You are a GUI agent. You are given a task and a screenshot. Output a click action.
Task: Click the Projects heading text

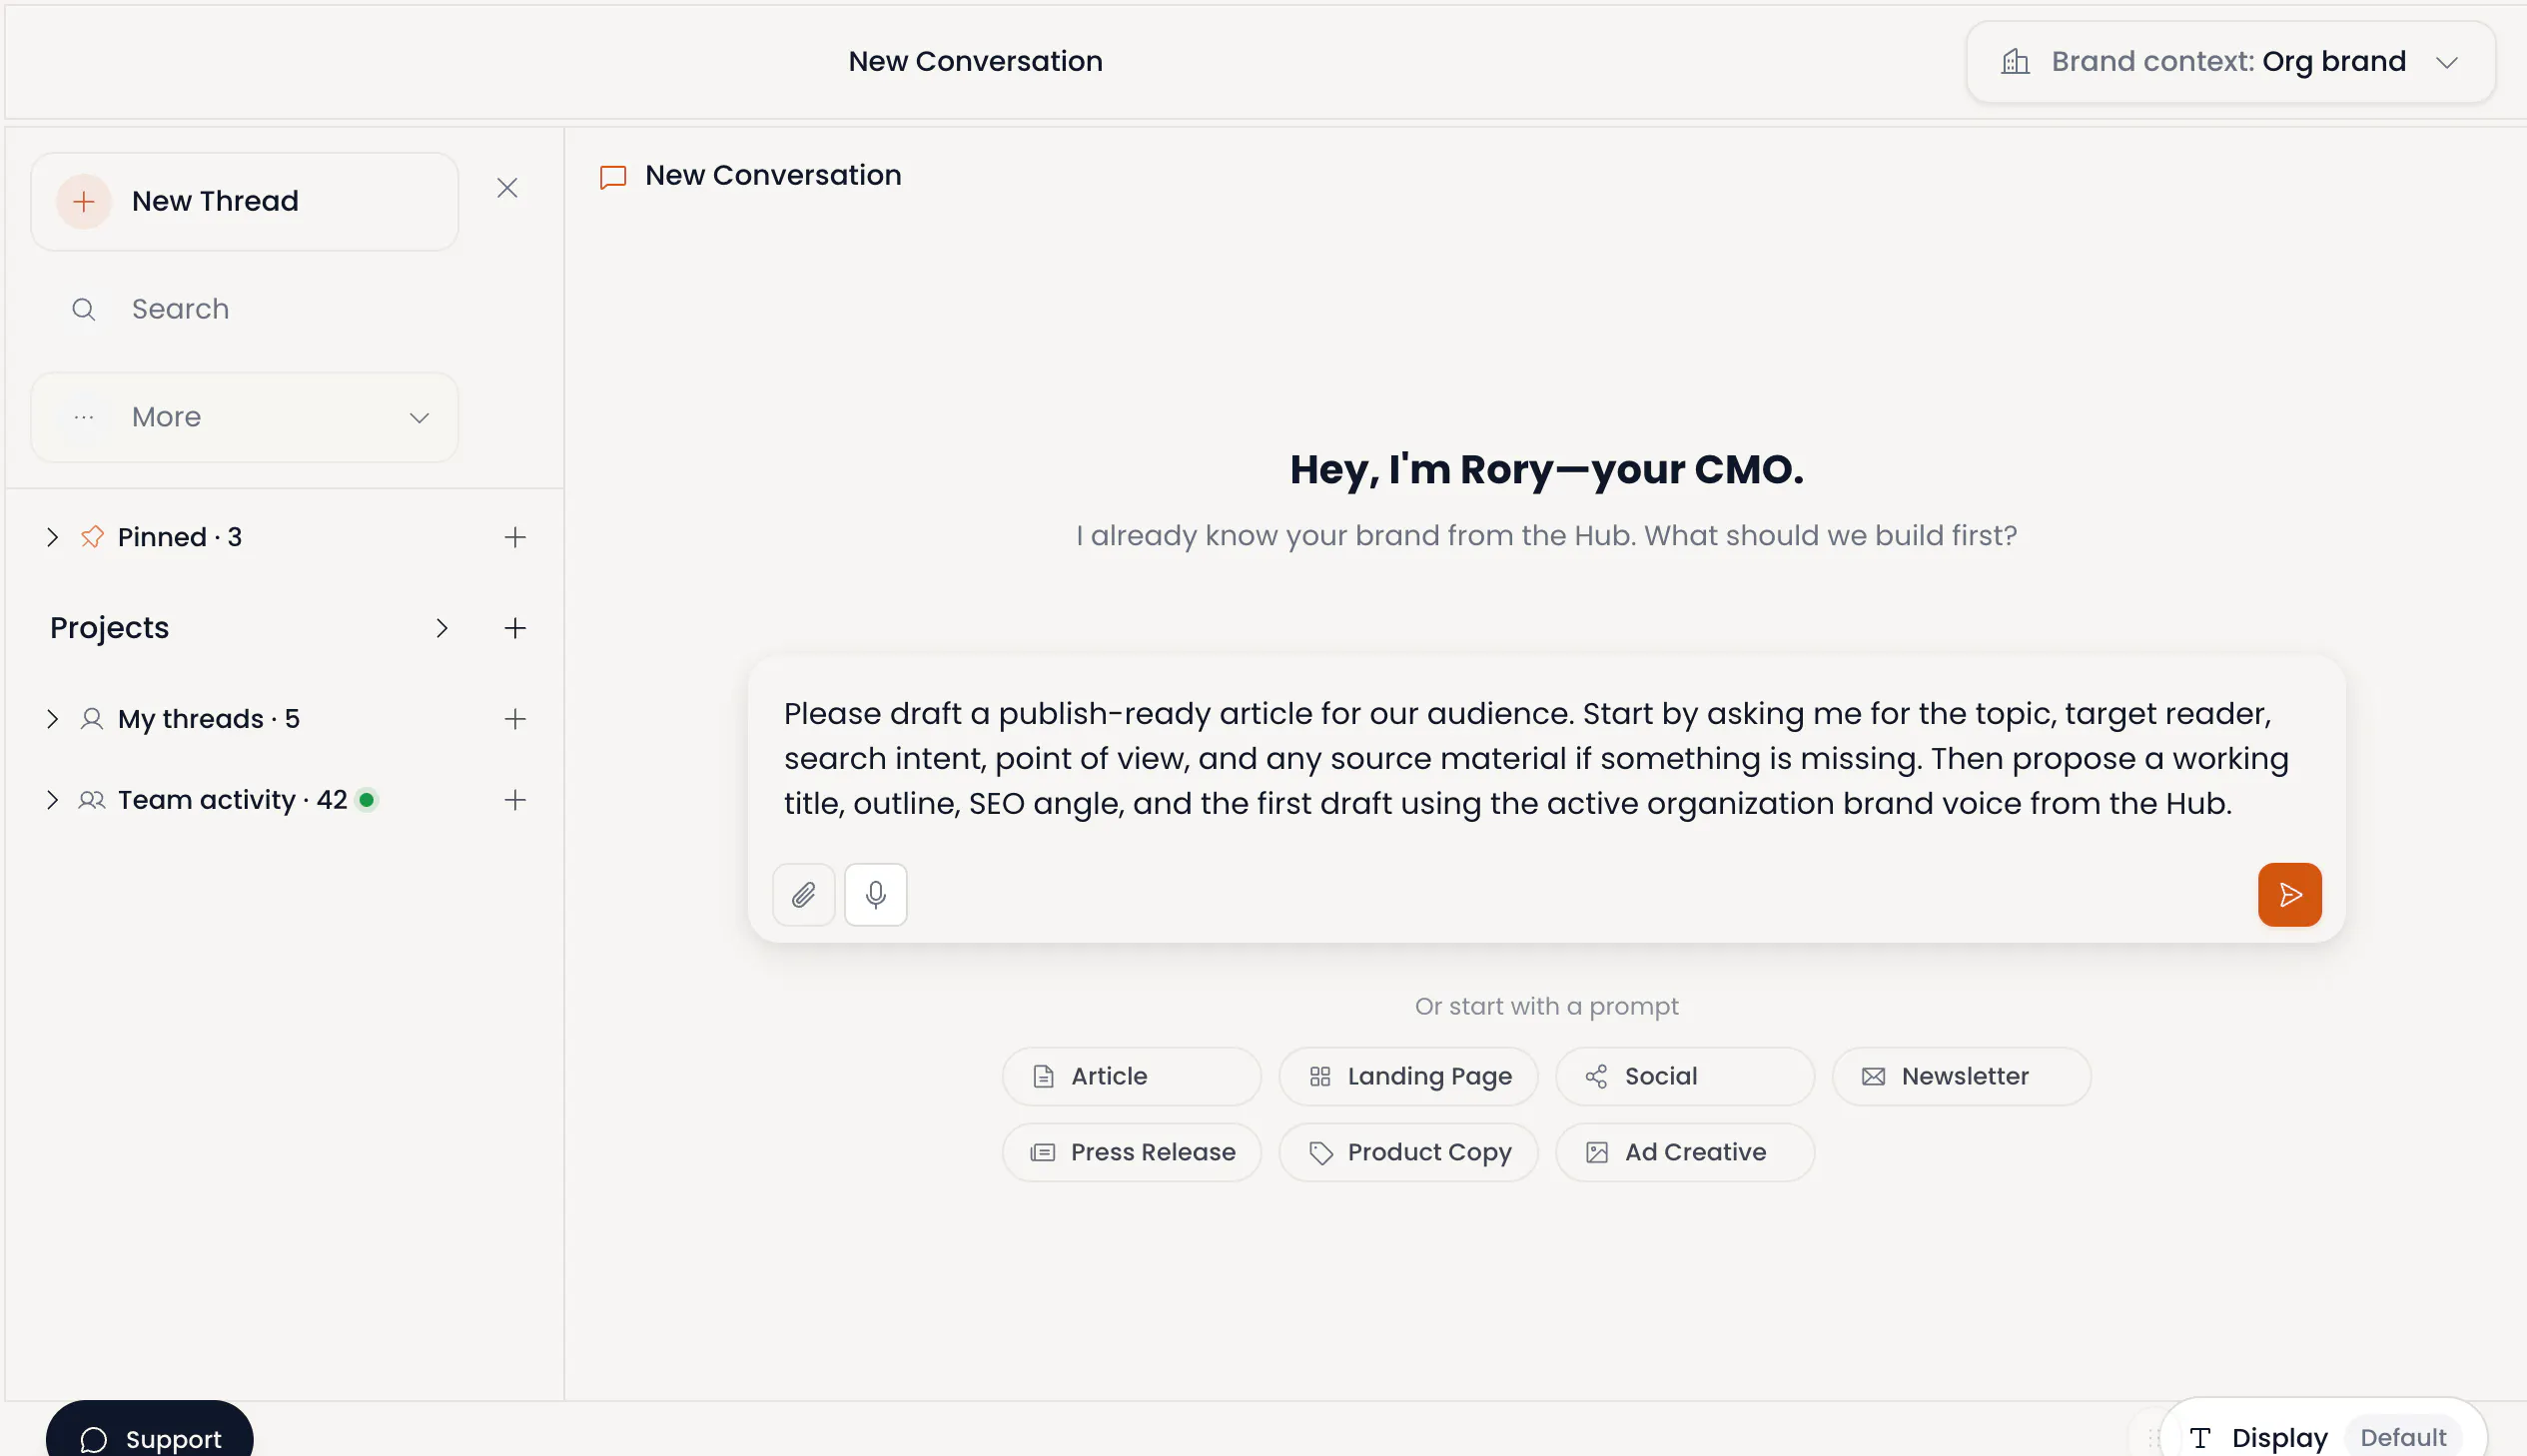click(109, 628)
